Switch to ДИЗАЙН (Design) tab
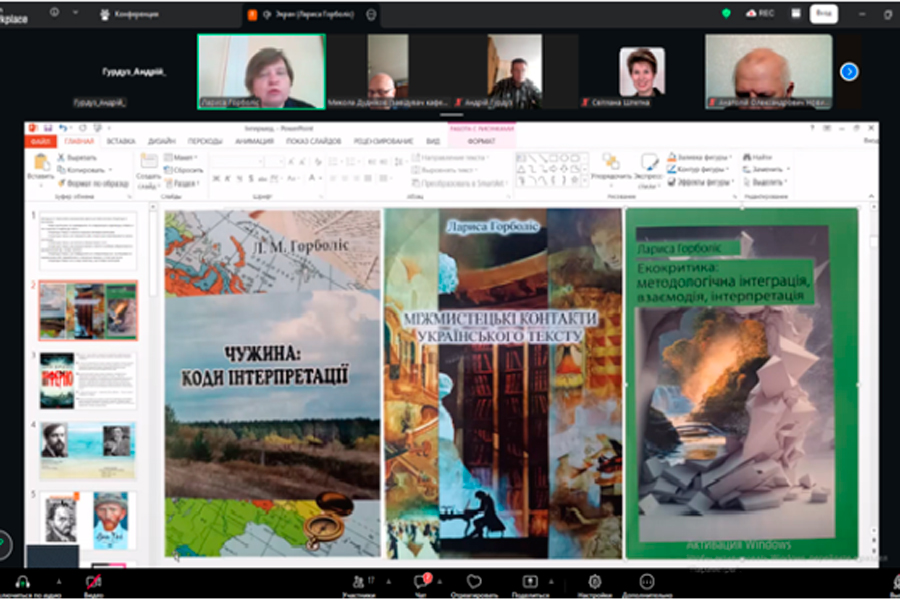Image resolution: width=900 pixels, height=600 pixels. pyautogui.click(x=161, y=141)
